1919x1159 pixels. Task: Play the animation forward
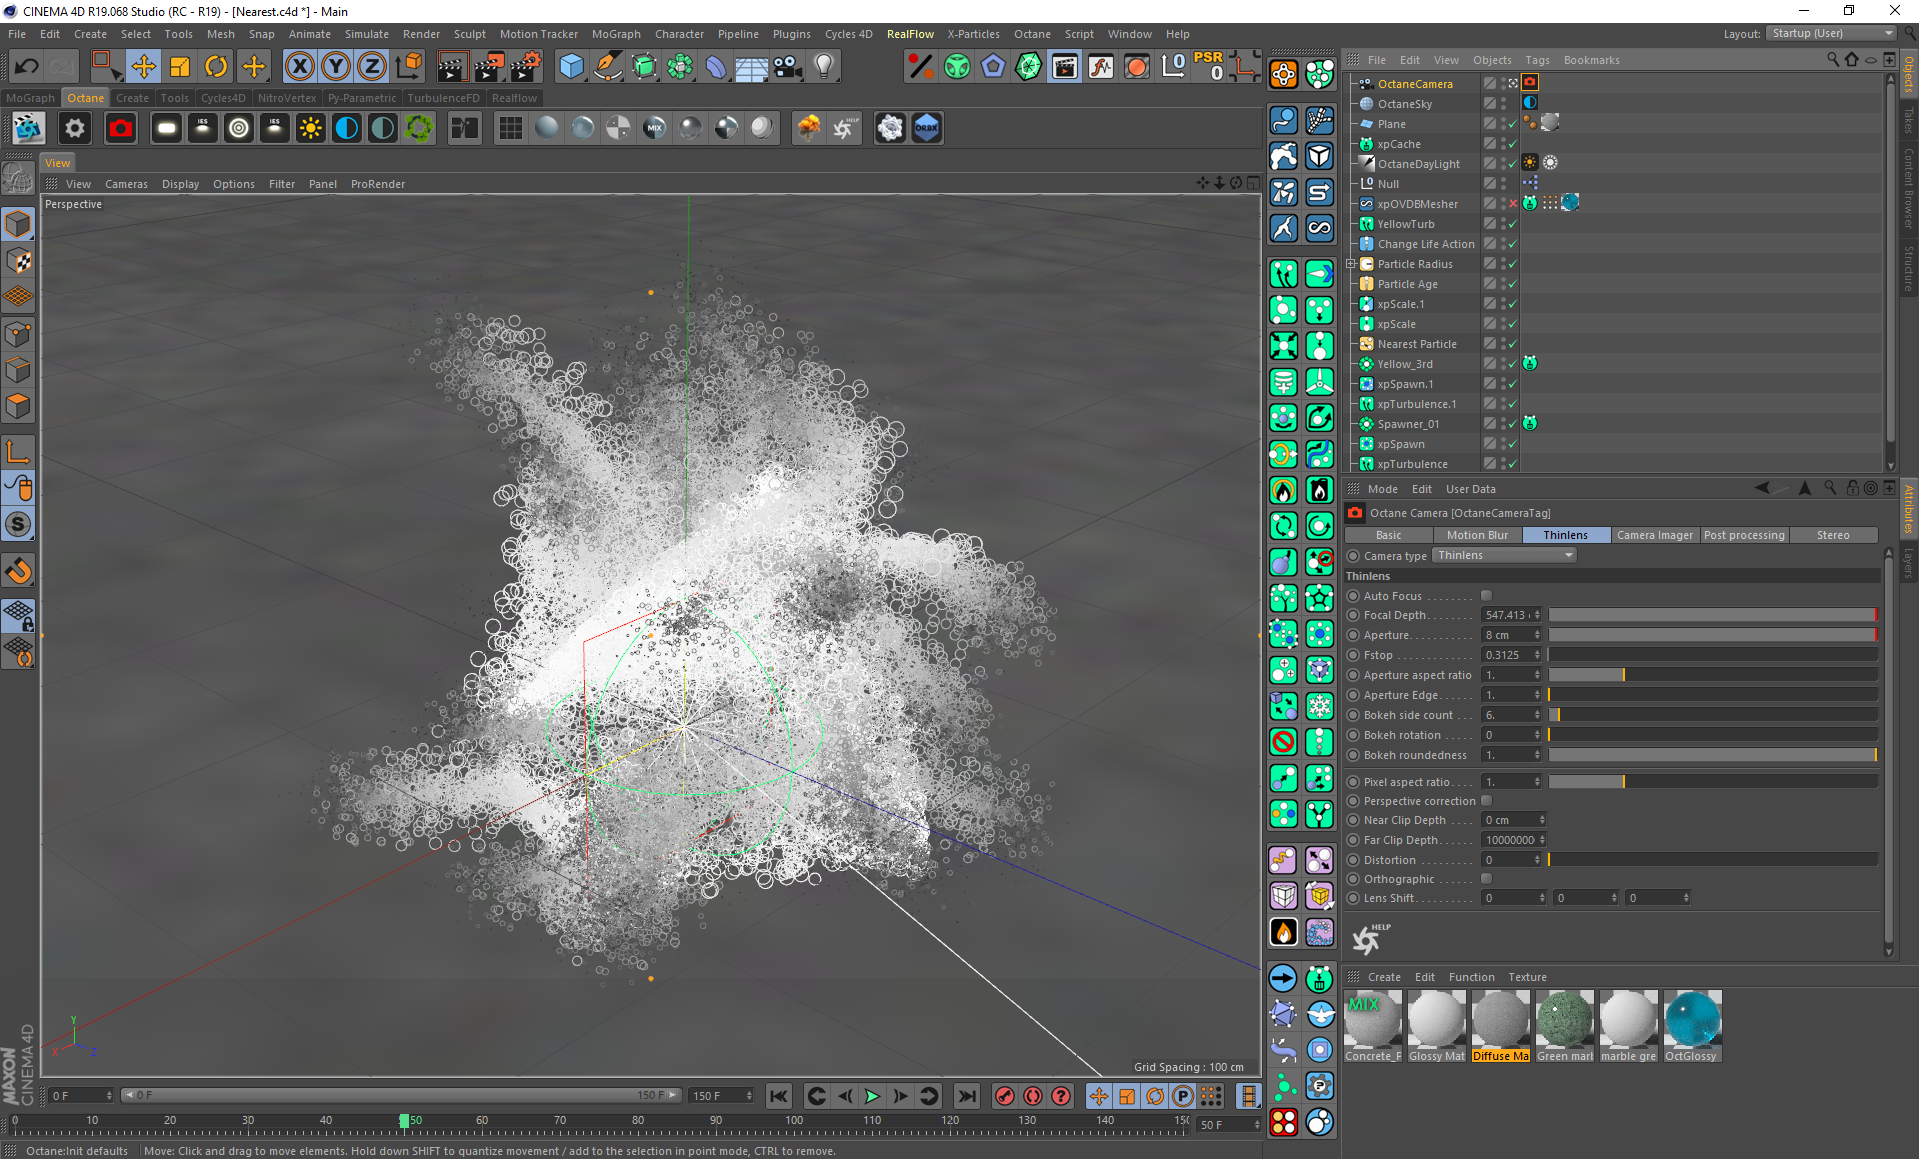[872, 1096]
